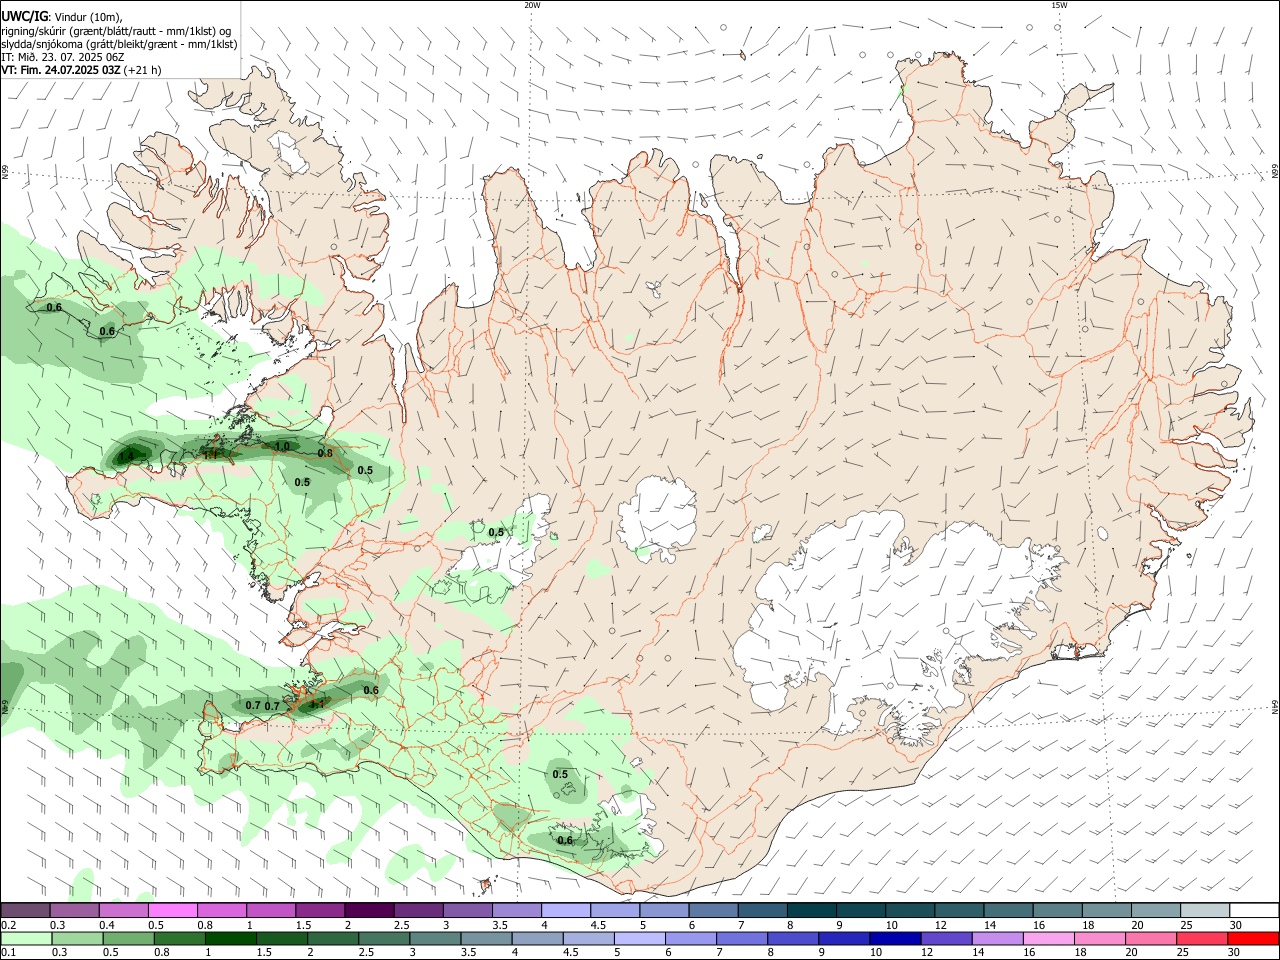Click the bright red 30 rain legend swatch

(1253, 939)
